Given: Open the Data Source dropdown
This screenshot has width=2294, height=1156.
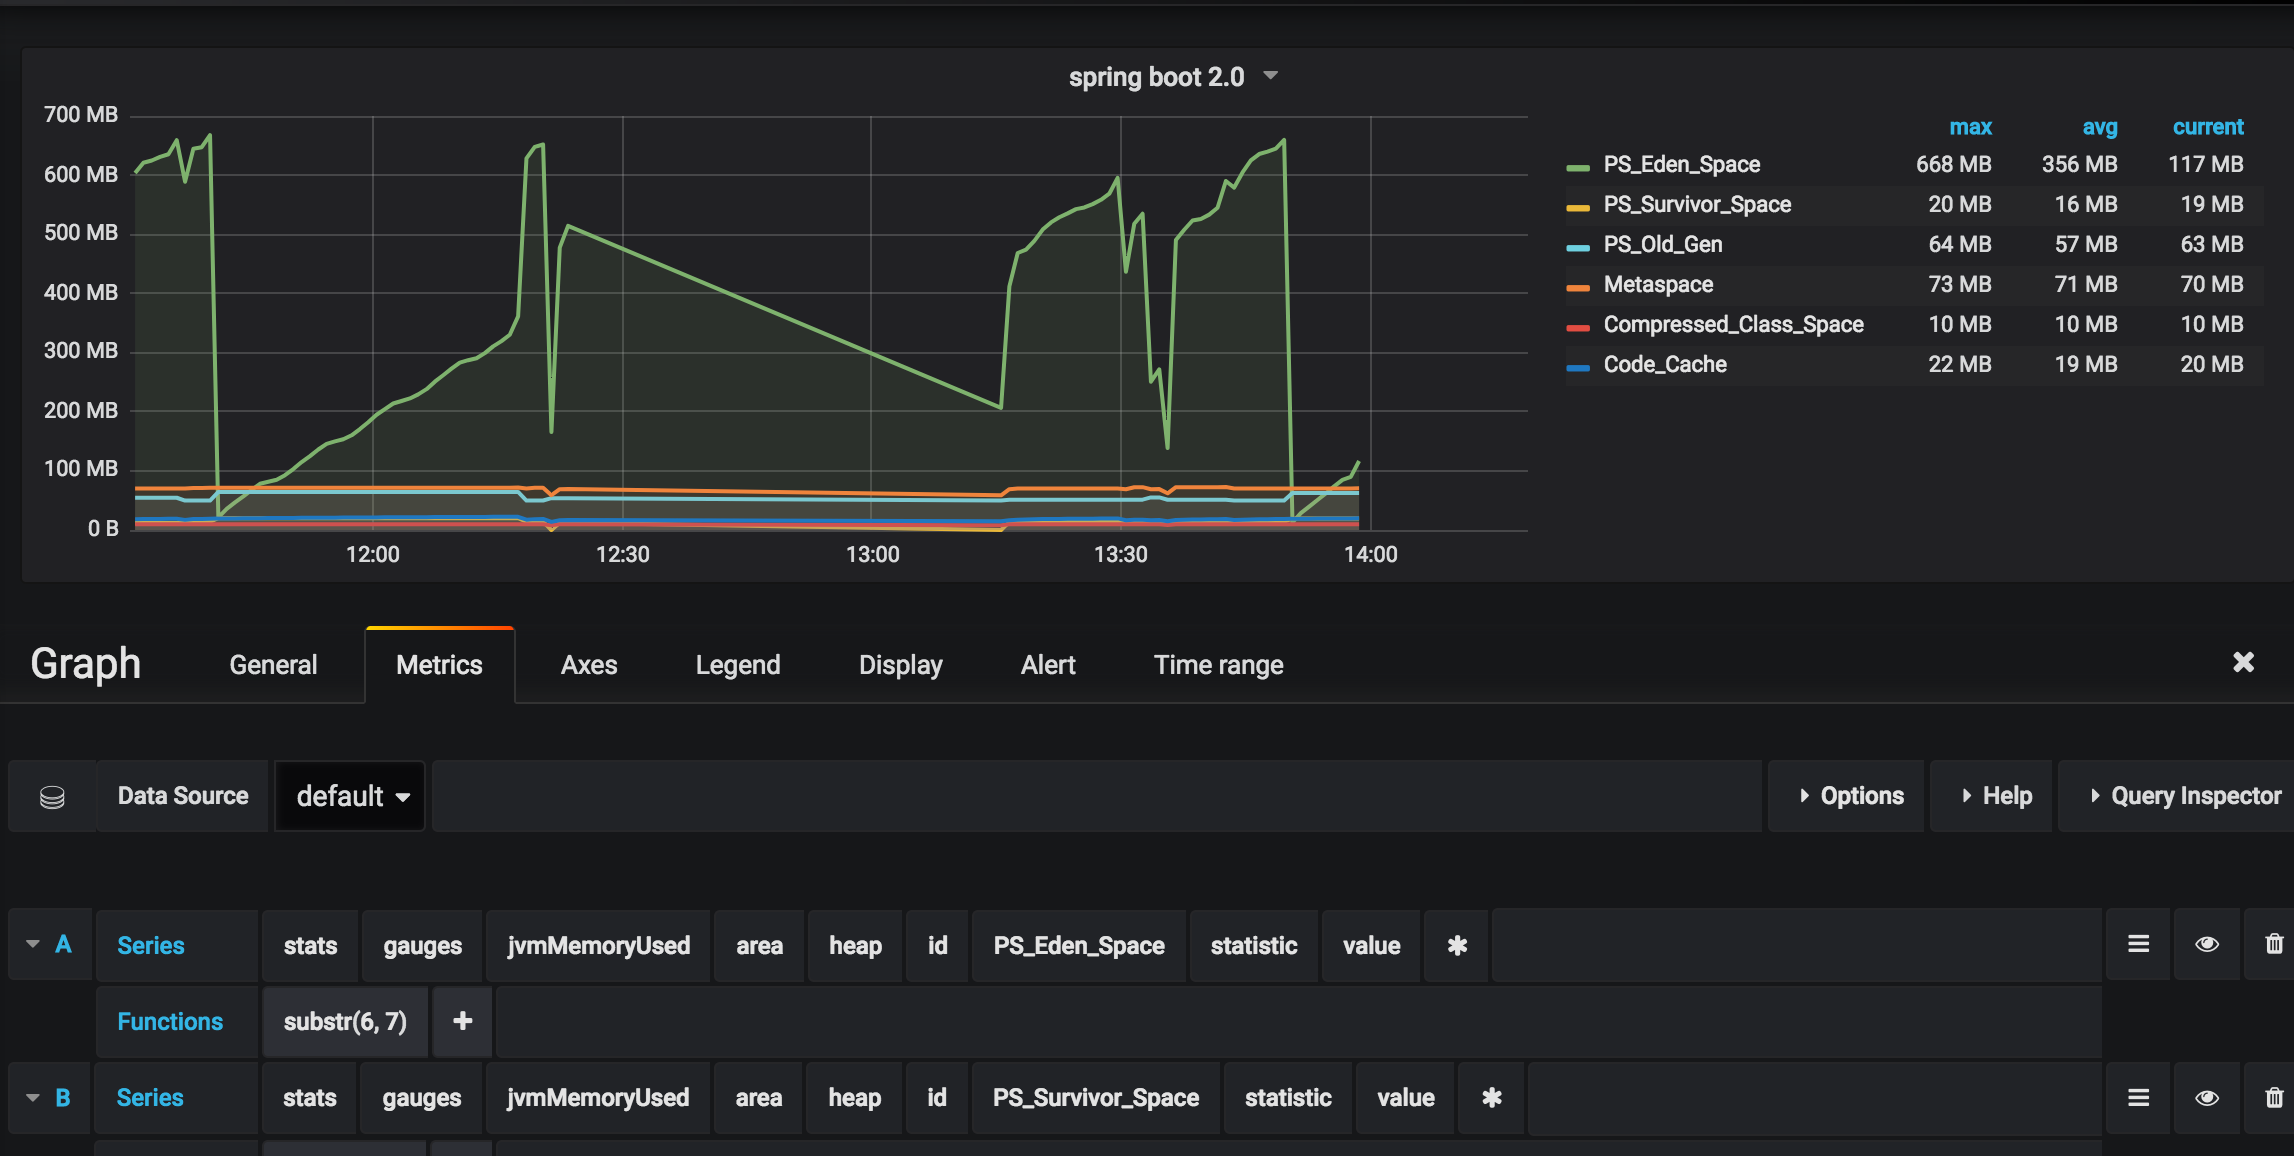Looking at the screenshot, I should click(348, 795).
